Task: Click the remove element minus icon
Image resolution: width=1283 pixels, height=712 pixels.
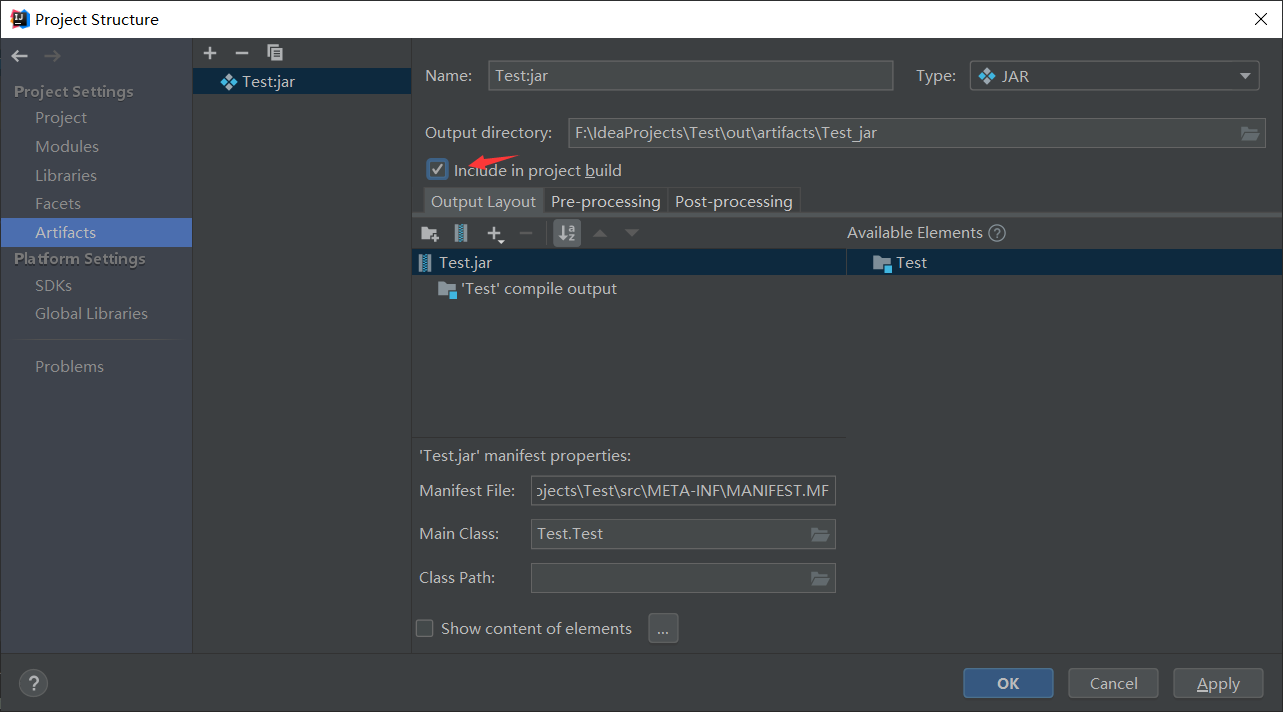Action: [526, 233]
